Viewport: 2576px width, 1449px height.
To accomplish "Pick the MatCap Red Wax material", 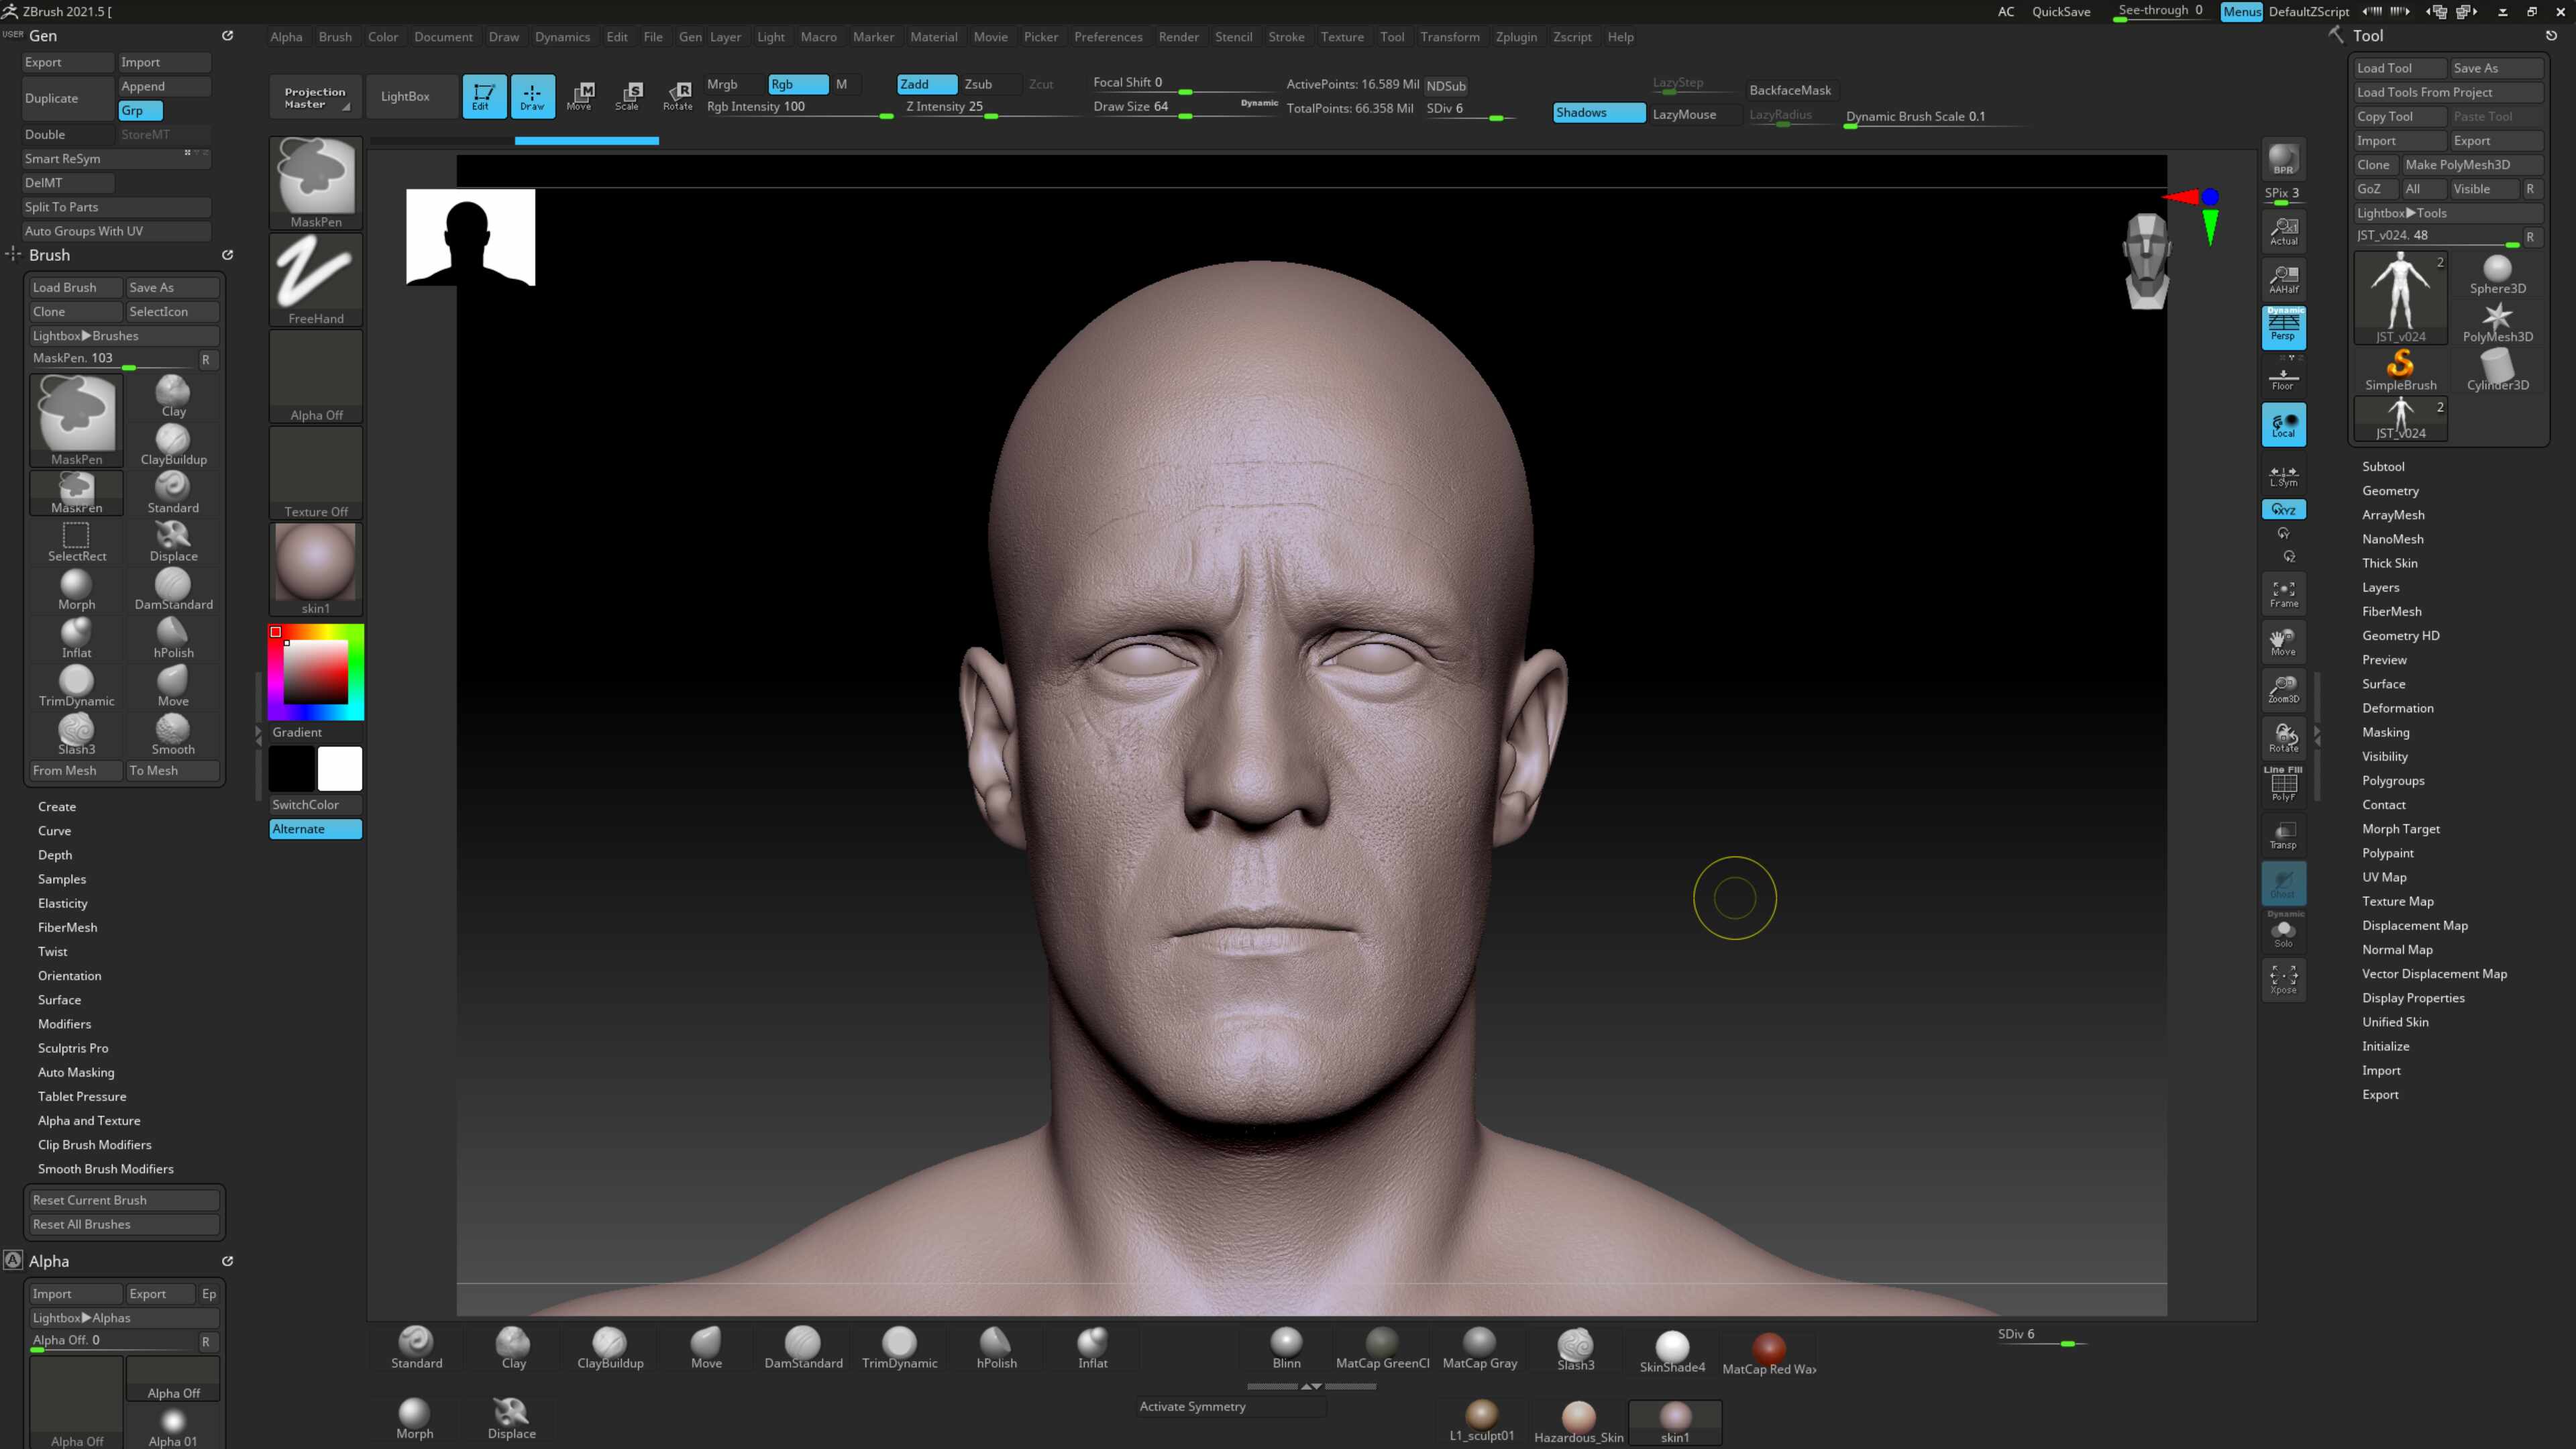I will tap(1769, 1353).
